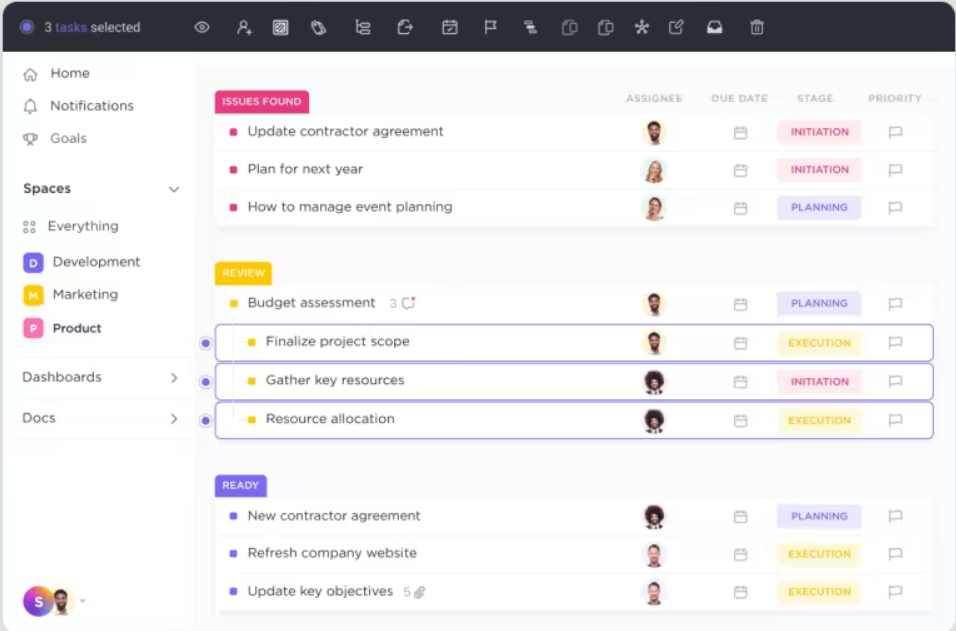This screenshot has width=956, height=631.
Task: Change the Initiation stage of Plan for next year
Action: coord(818,170)
